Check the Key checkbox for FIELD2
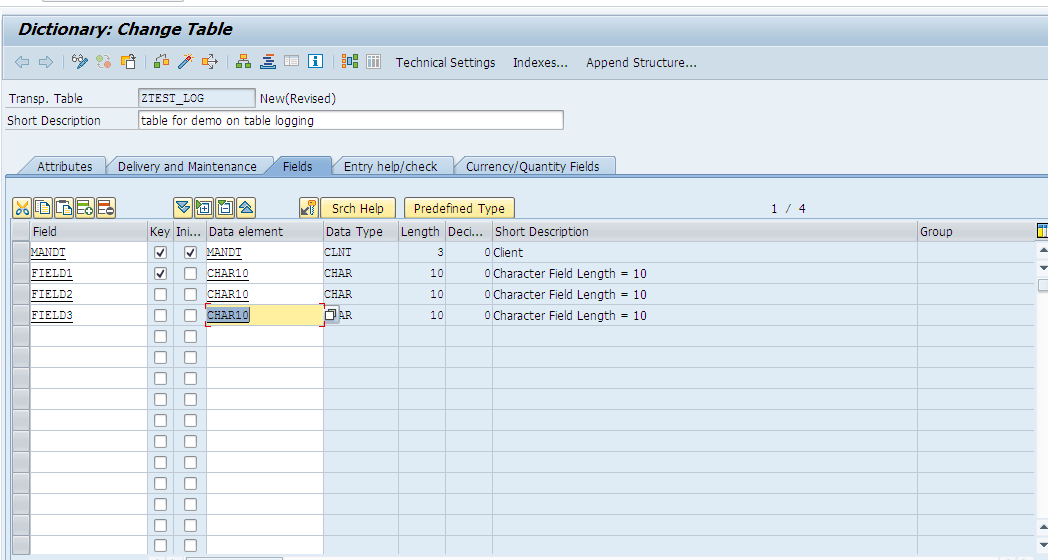The height and width of the screenshot is (560, 1048). pyautogui.click(x=160, y=294)
